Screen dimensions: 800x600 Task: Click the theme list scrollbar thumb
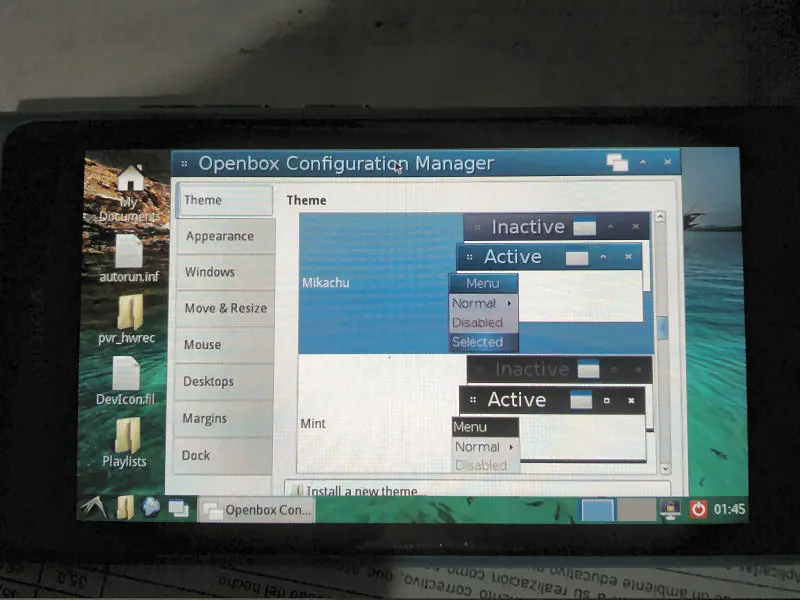tap(662, 328)
